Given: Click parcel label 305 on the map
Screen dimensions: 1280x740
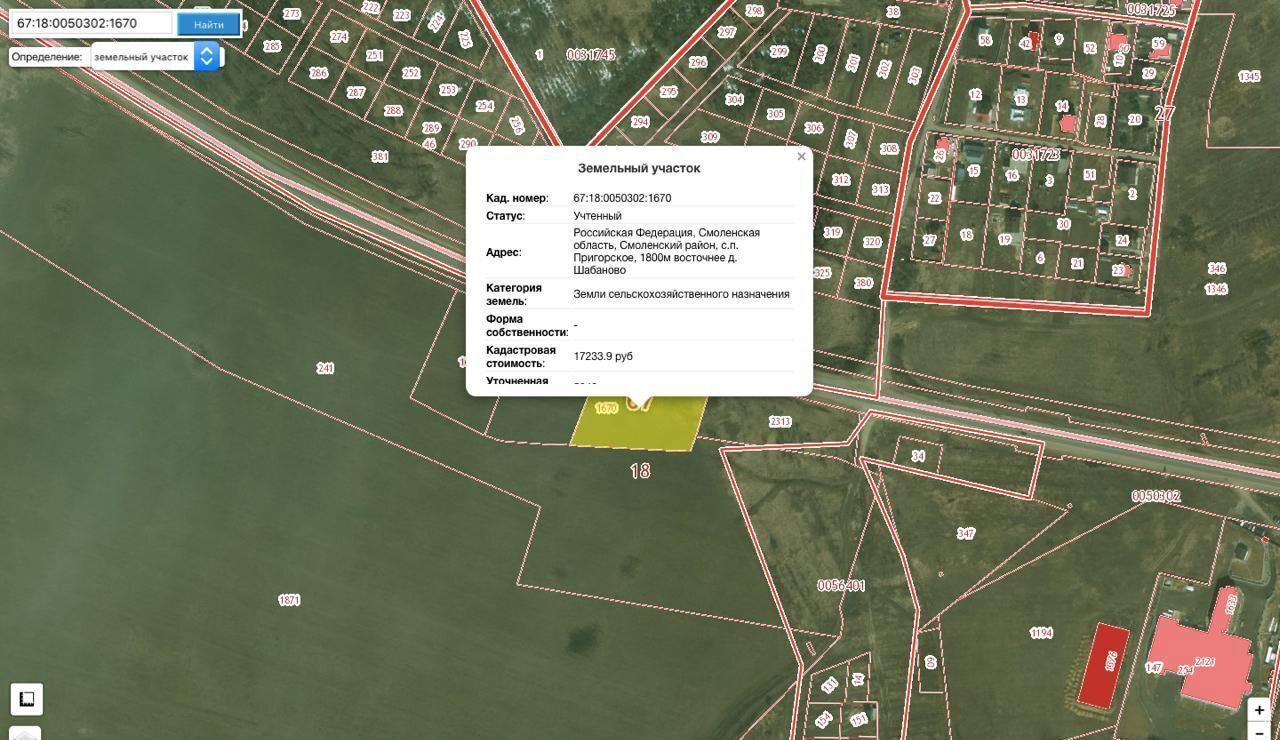Looking at the screenshot, I should [x=776, y=114].
